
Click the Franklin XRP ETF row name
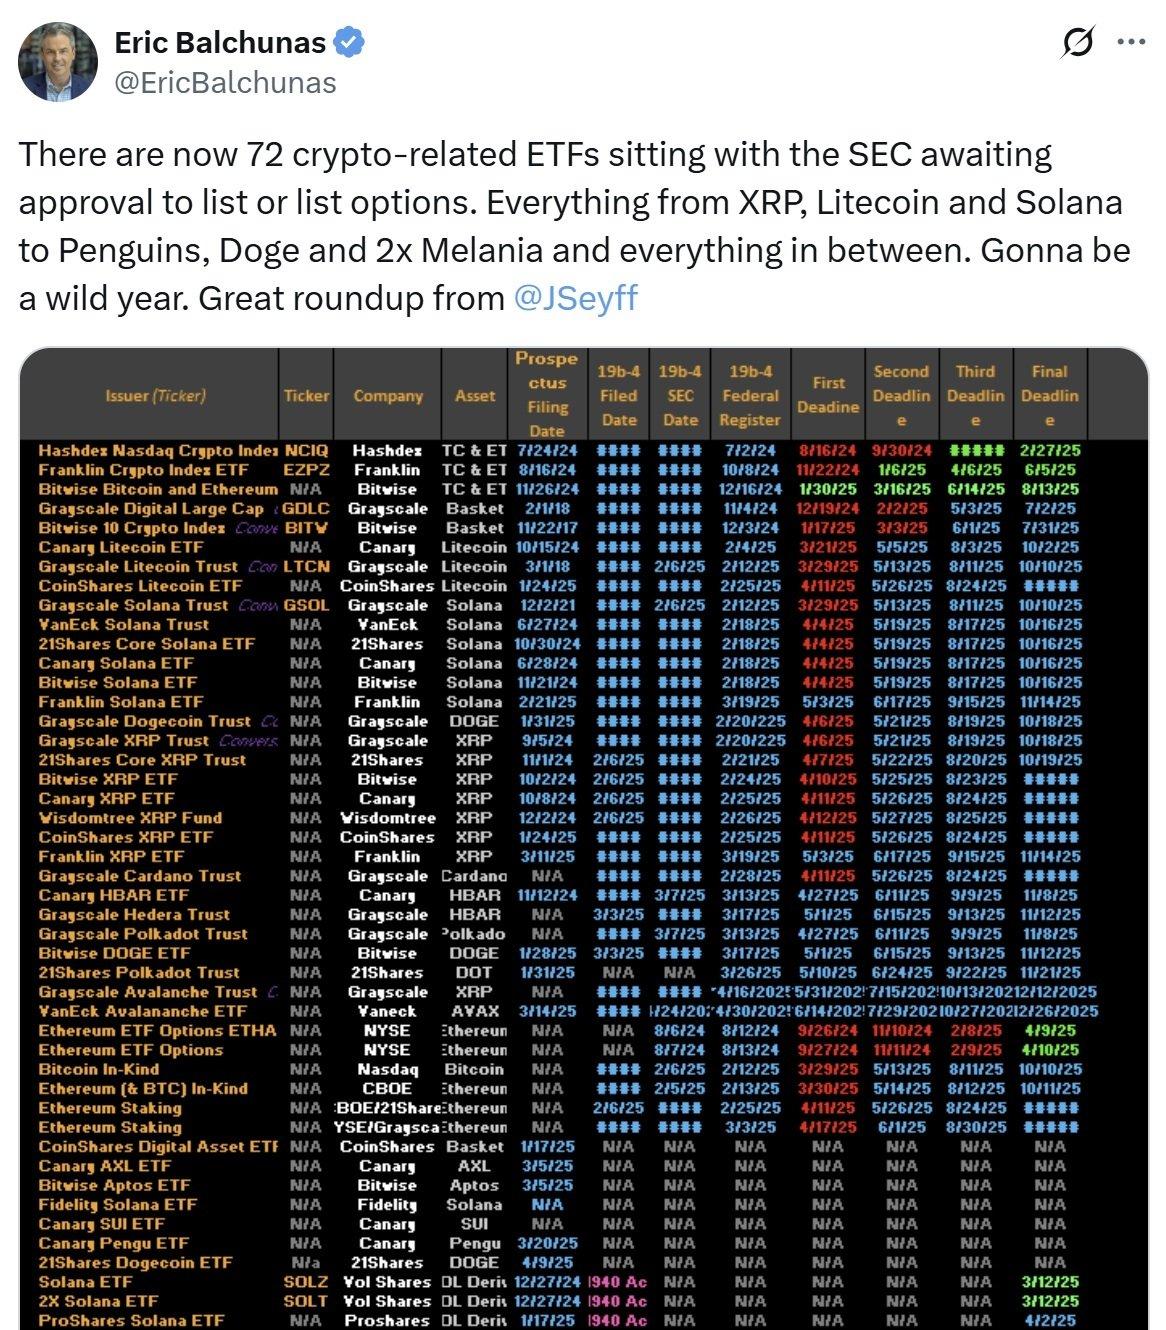tap(111, 856)
